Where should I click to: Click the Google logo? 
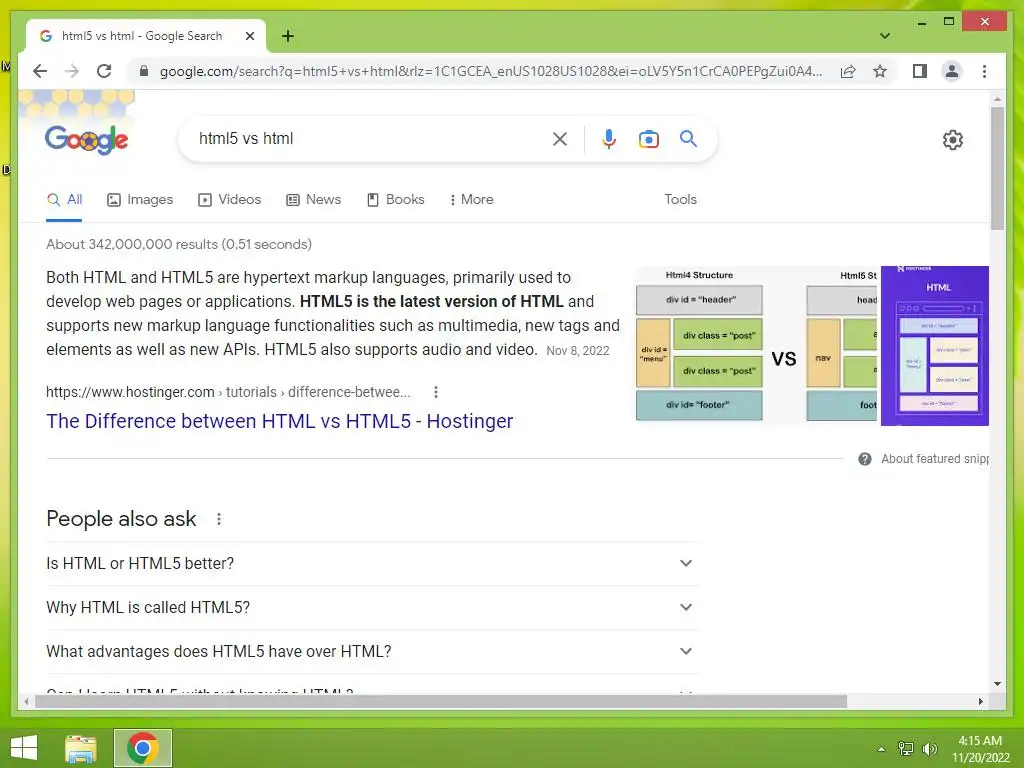point(86,139)
